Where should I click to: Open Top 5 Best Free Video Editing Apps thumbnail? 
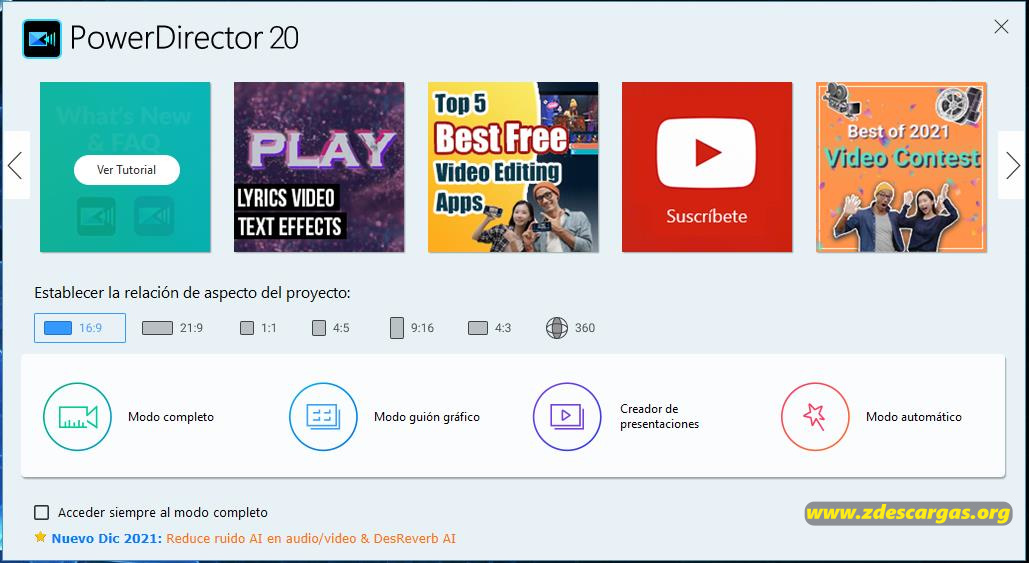(513, 167)
